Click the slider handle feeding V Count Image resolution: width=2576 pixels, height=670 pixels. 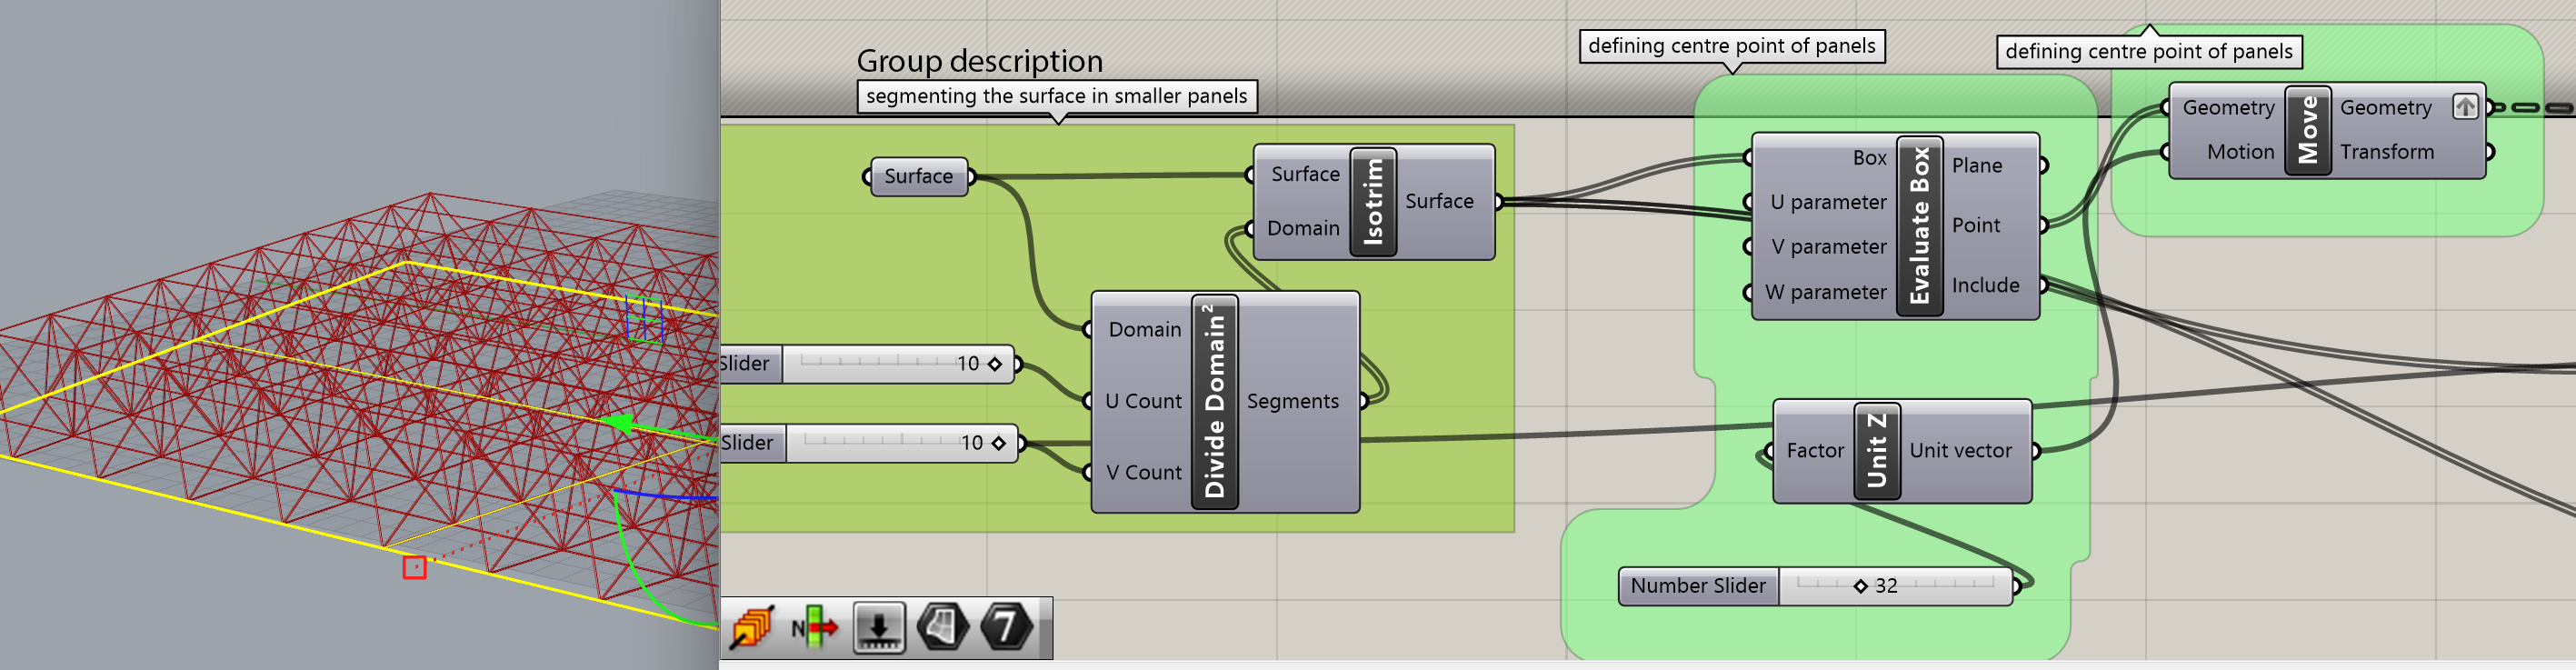999,443
